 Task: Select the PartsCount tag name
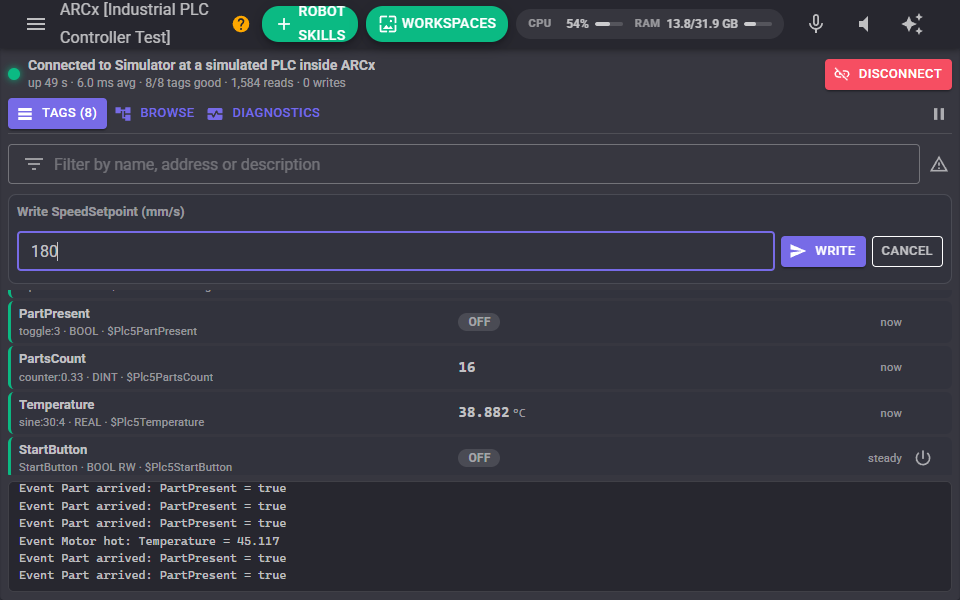[53, 359]
